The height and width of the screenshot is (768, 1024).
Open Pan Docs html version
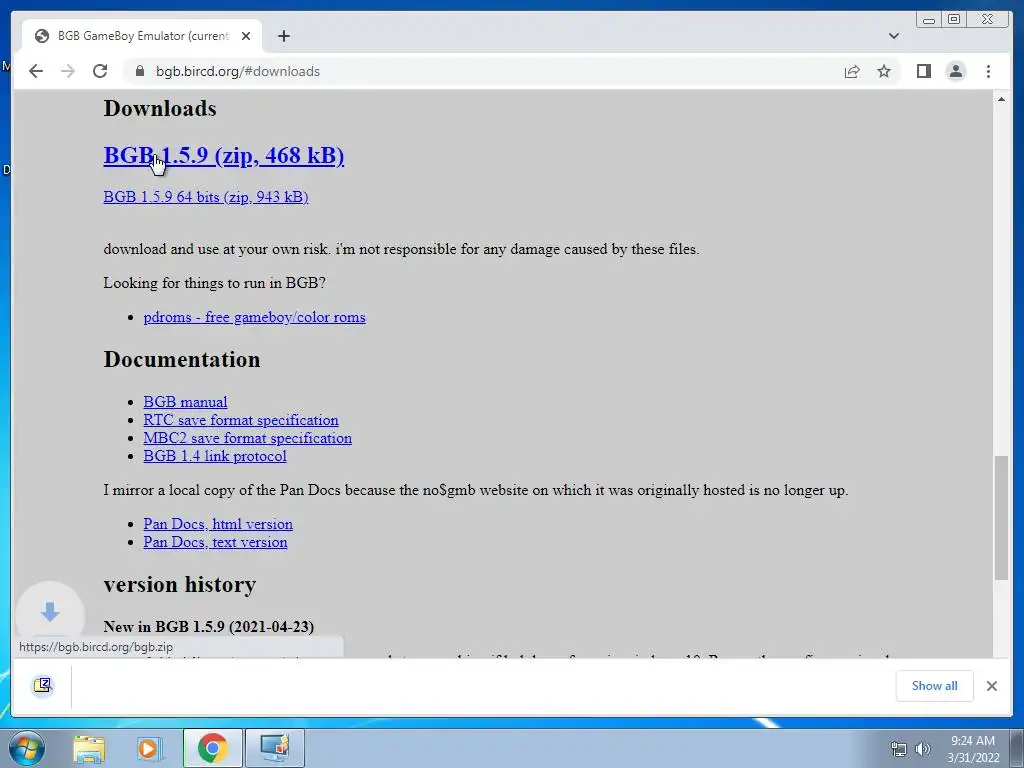tap(218, 524)
